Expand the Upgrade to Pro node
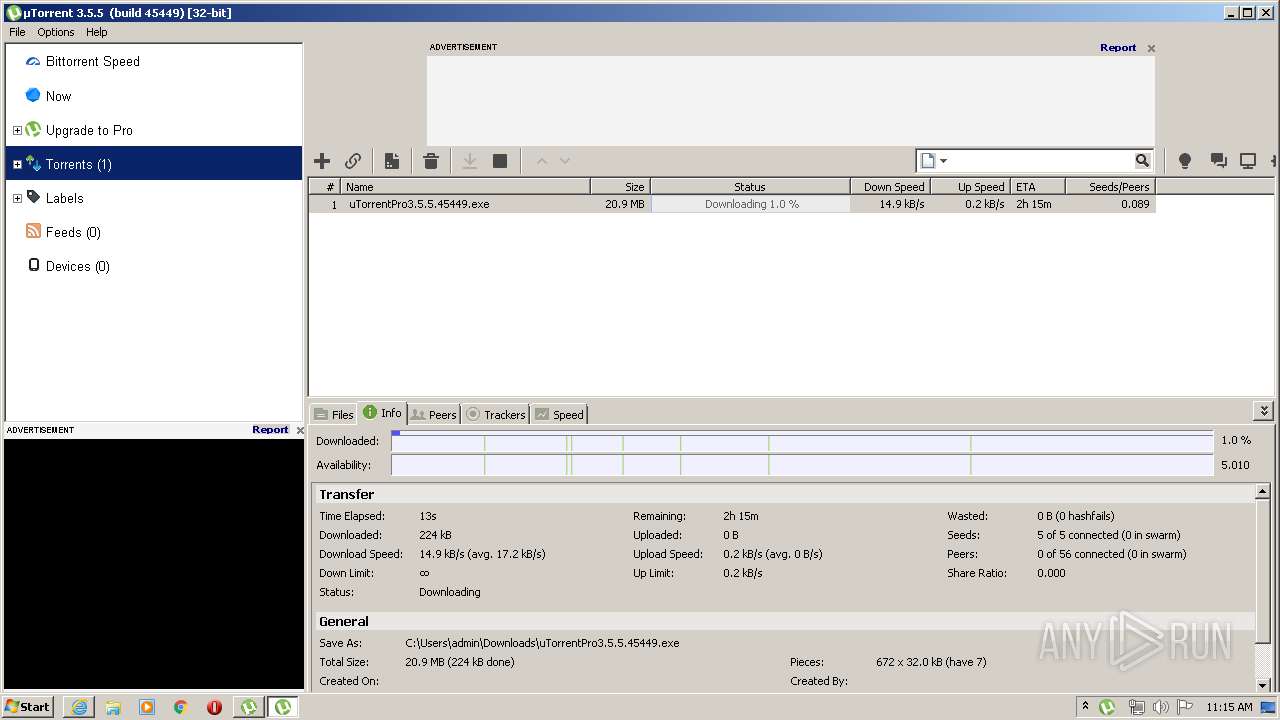The height and width of the screenshot is (720, 1280). 17,130
